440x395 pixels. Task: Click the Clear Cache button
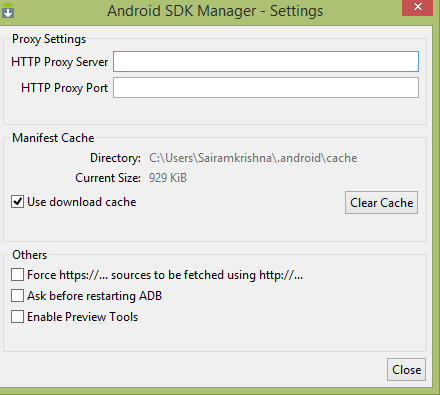[x=381, y=203]
